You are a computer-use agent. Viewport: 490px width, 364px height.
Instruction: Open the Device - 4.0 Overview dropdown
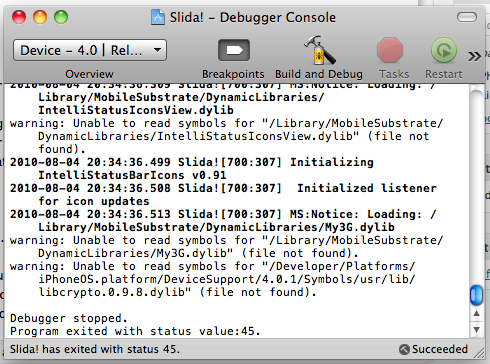tap(90, 50)
